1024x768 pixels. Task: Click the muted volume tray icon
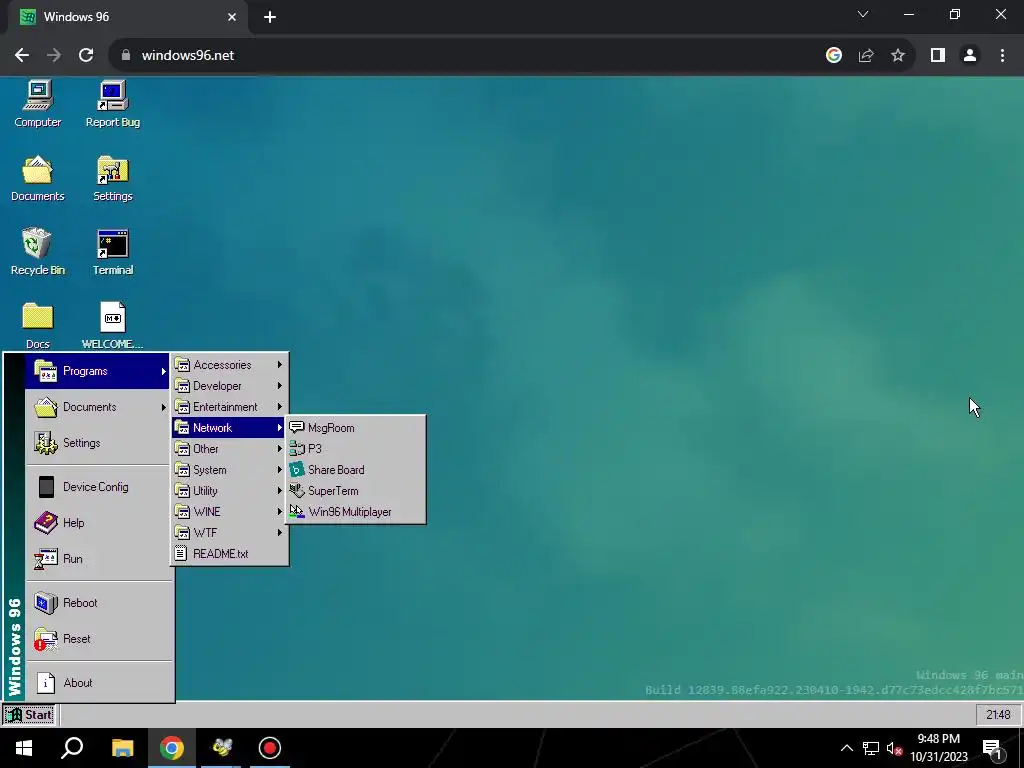coord(894,748)
